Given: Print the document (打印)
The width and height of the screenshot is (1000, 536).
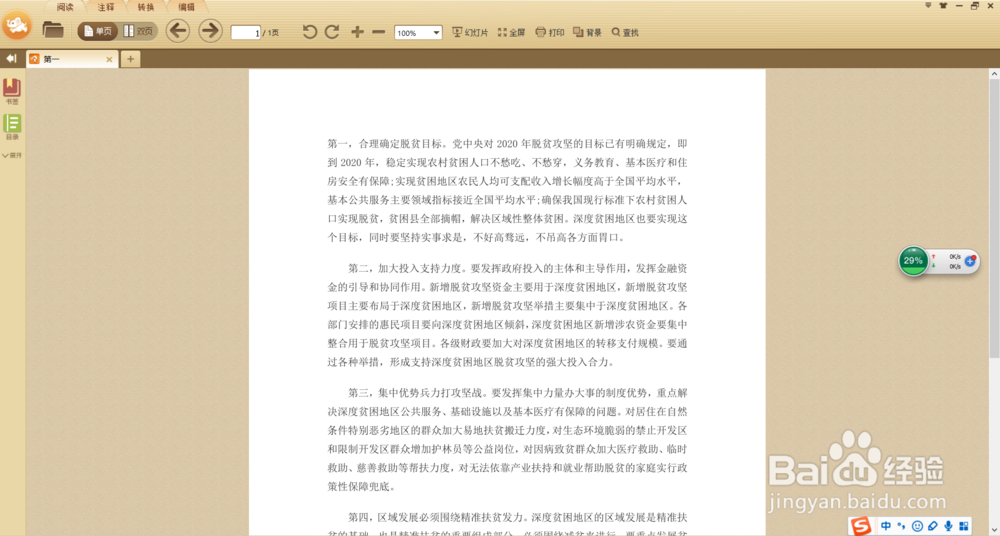Looking at the screenshot, I should click(x=550, y=33).
